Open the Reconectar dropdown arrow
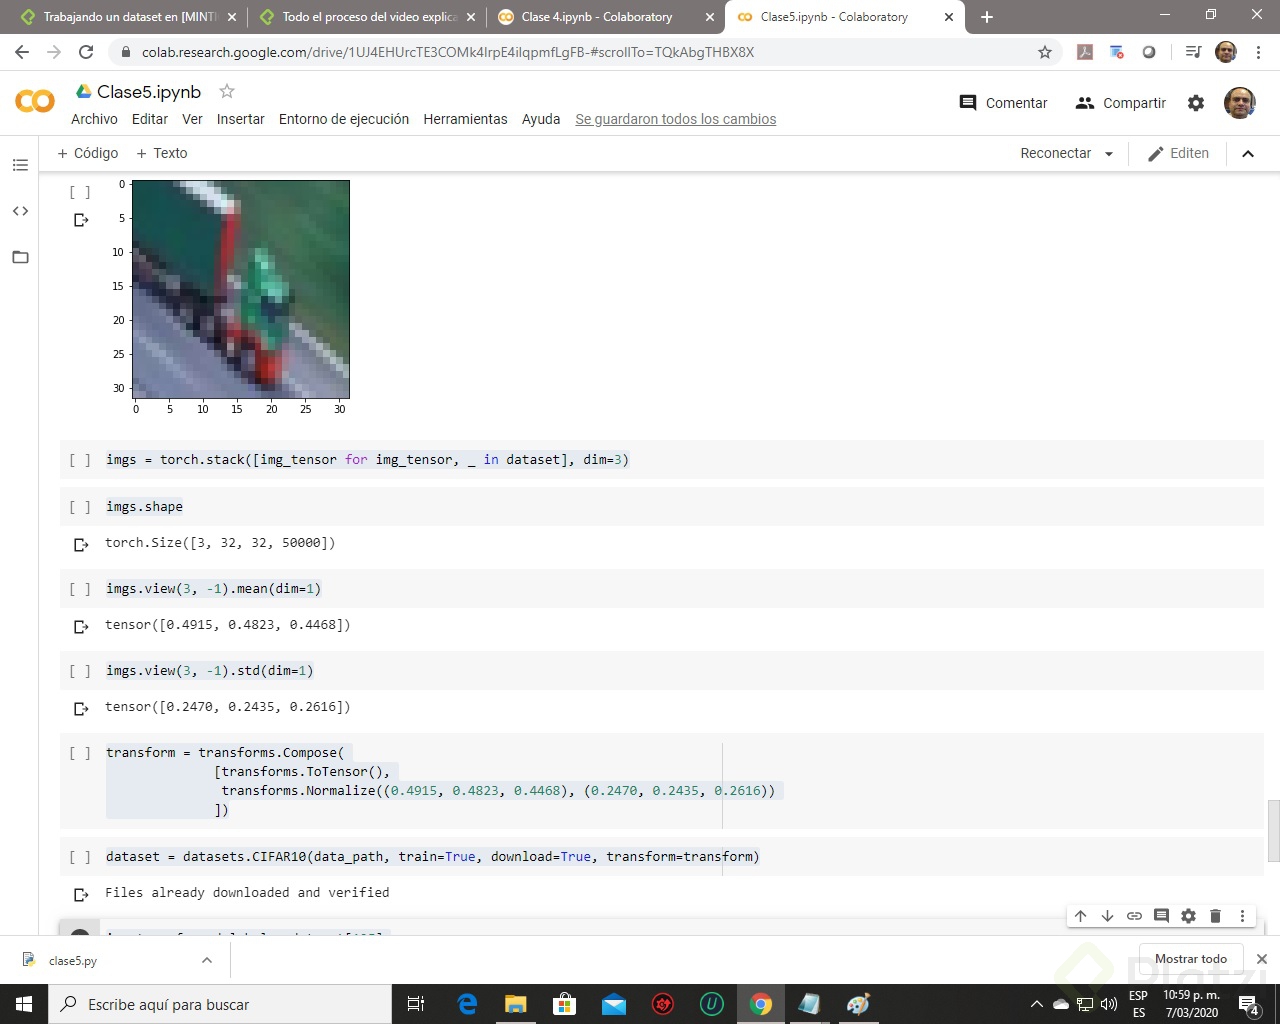The width and height of the screenshot is (1280, 1024). point(1109,154)
